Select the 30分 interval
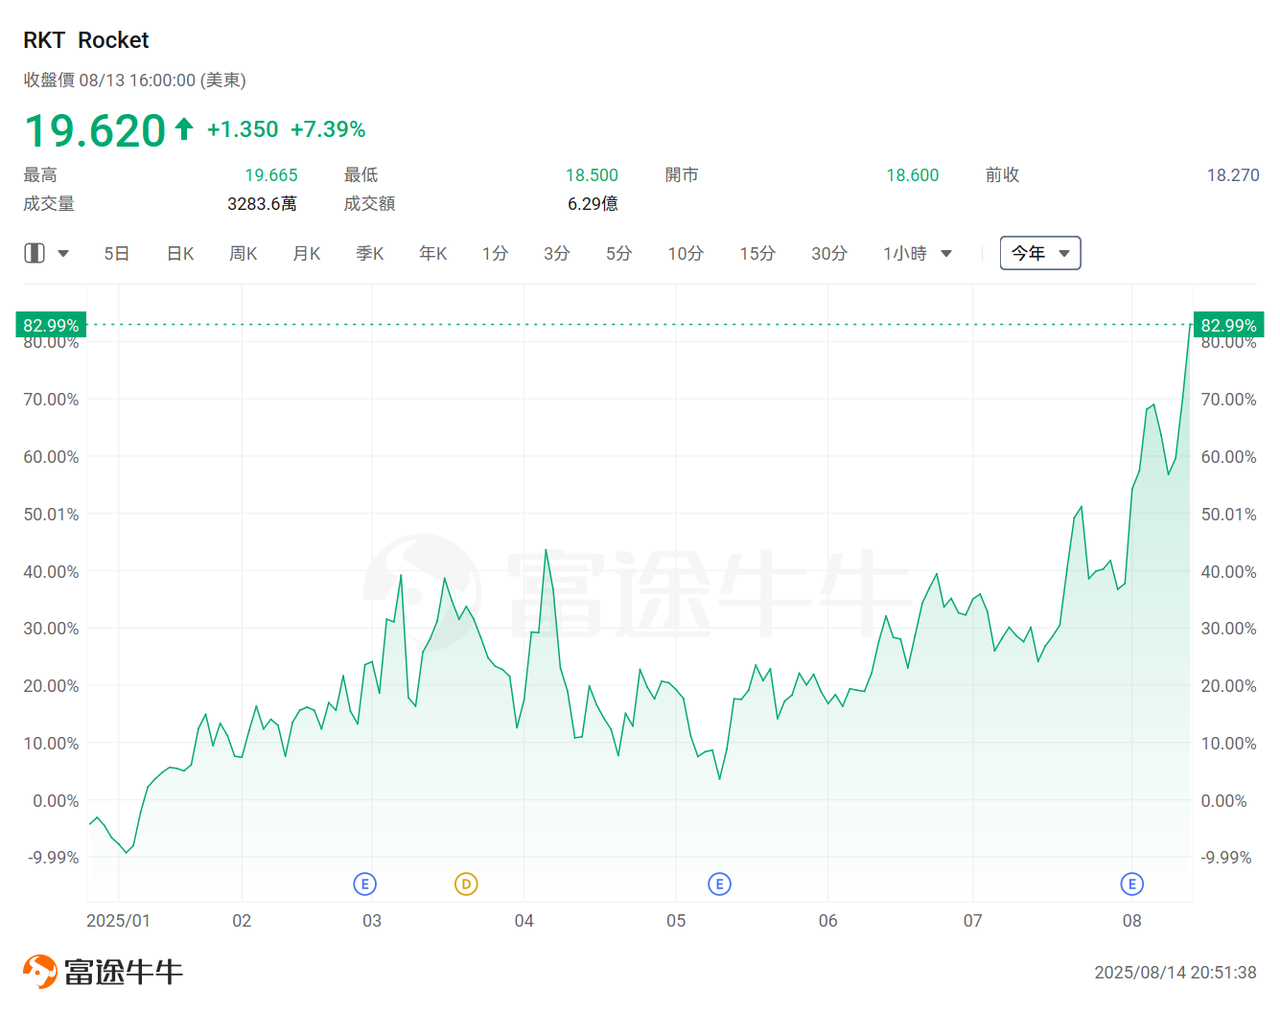 point(828,253)
